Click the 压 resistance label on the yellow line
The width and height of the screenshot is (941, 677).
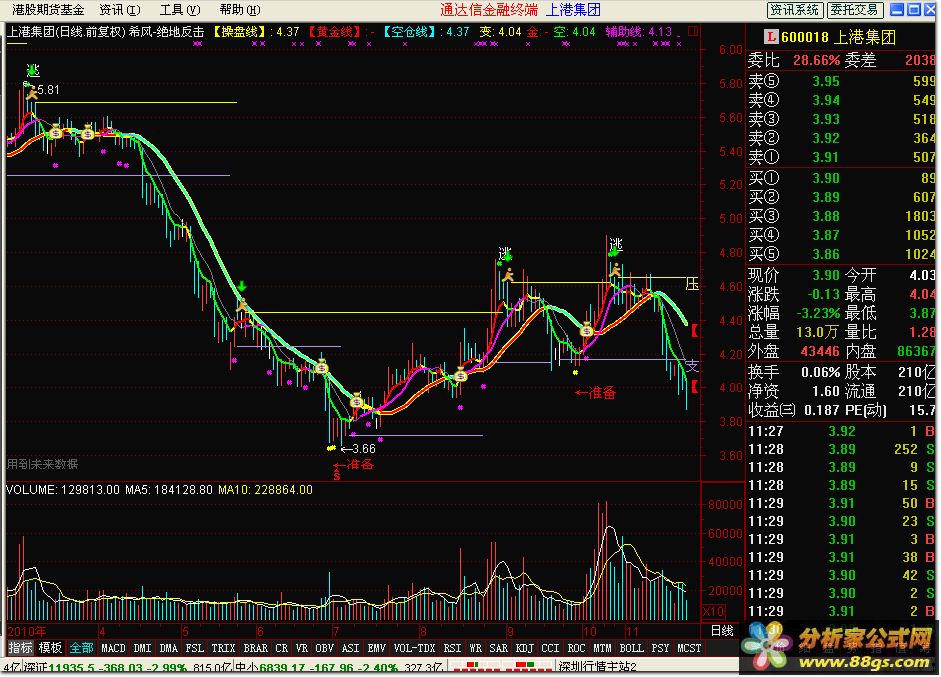coord(692,284)
